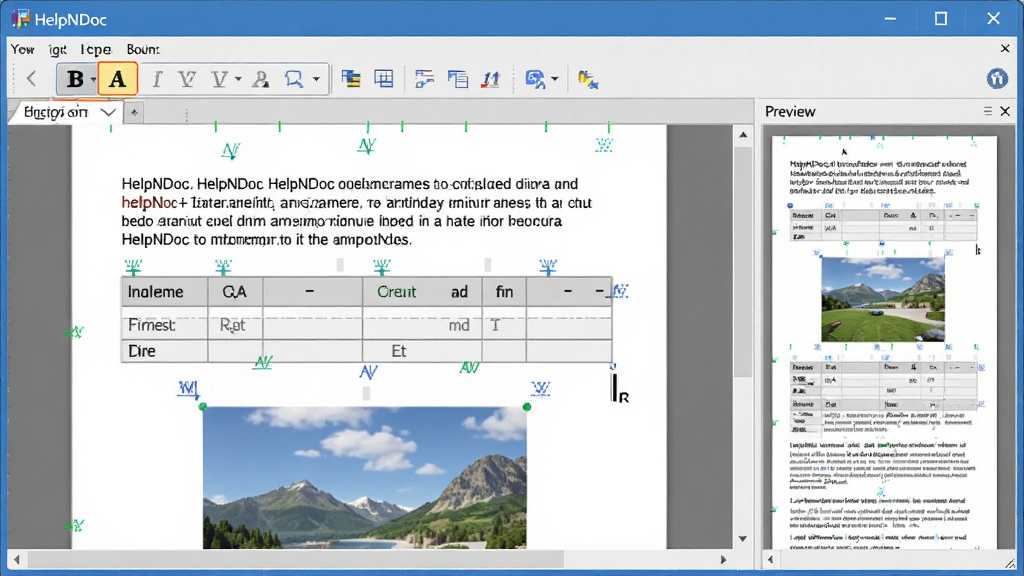
Task: Click the vertical scrollbar thumb of the editor
Action: (743, 261)
